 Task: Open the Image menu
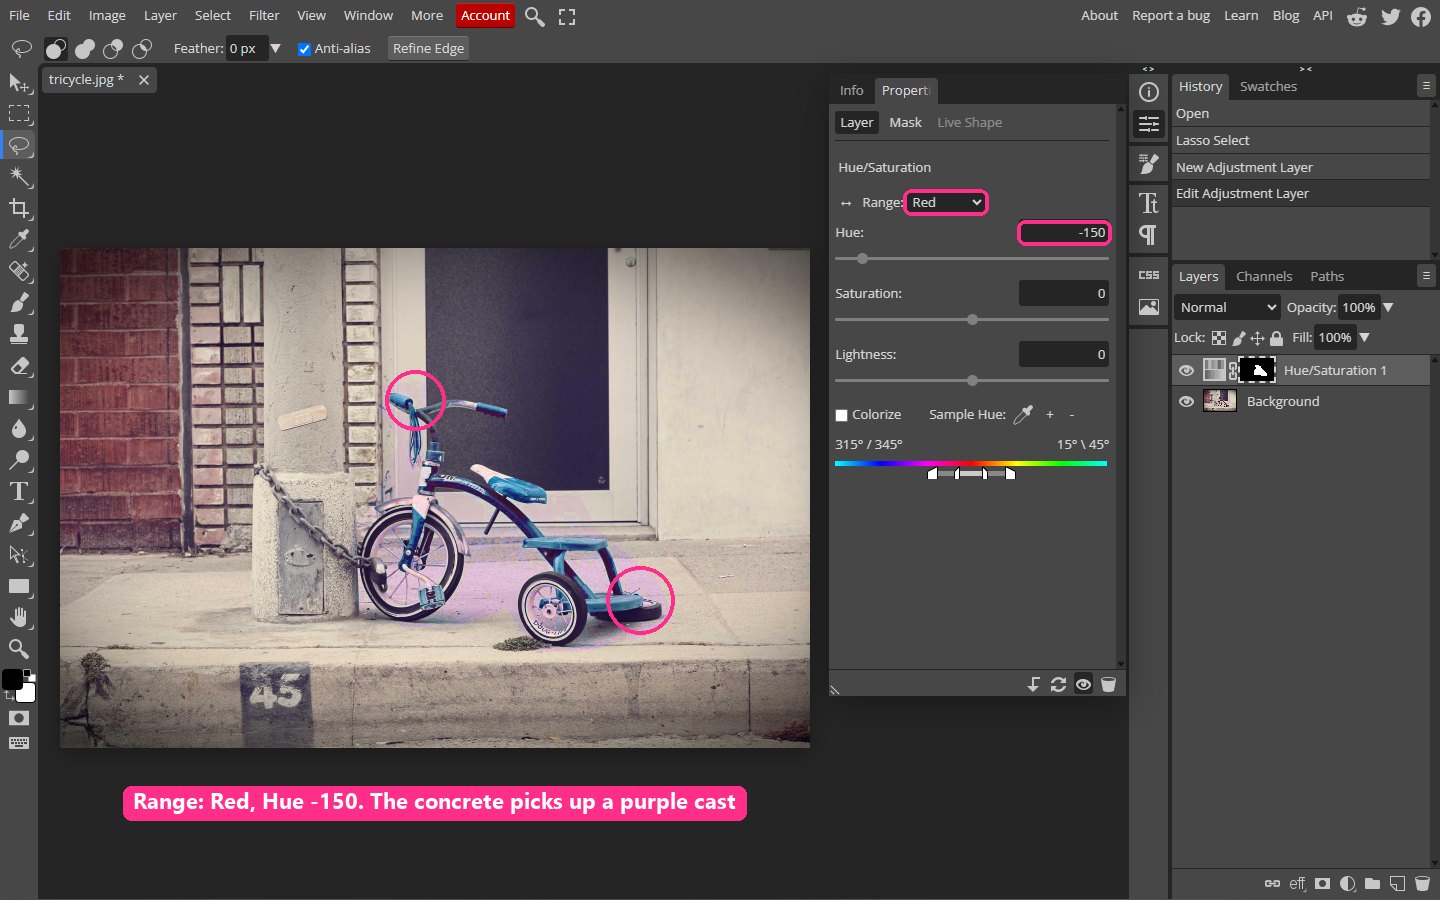tap(107, 15)
